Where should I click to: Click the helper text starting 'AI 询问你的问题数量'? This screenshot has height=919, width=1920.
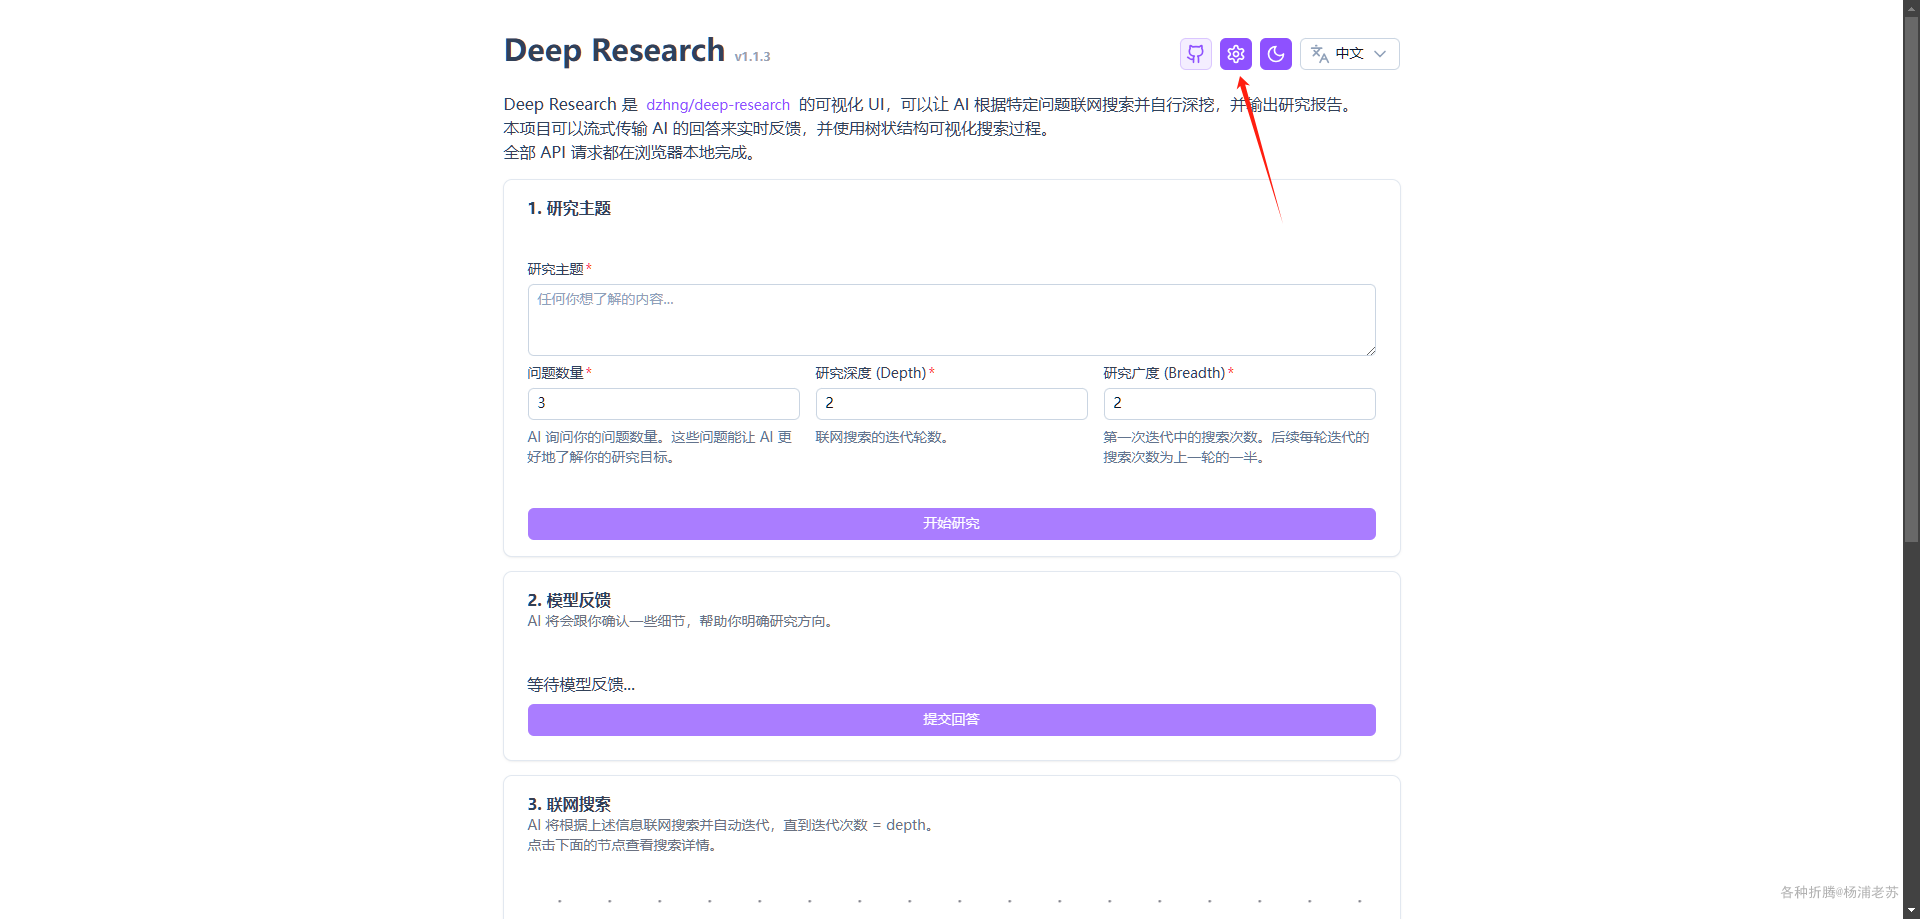tap(660, 447)
